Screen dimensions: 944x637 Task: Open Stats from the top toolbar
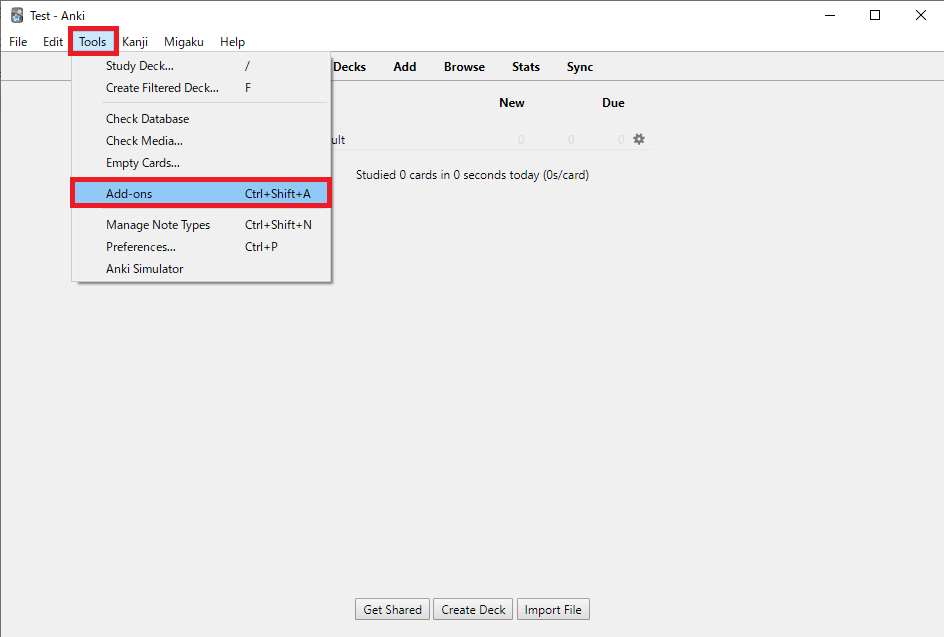526,67
